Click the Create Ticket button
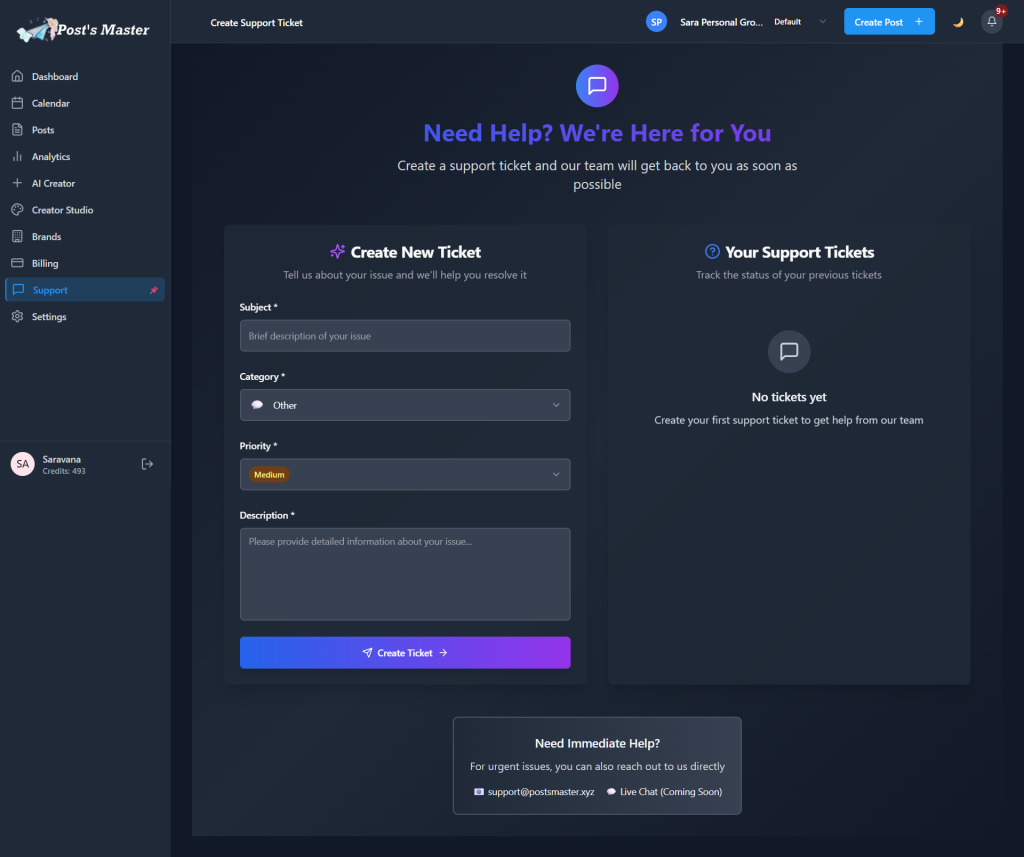1024x857 pixels. [405, 653]
